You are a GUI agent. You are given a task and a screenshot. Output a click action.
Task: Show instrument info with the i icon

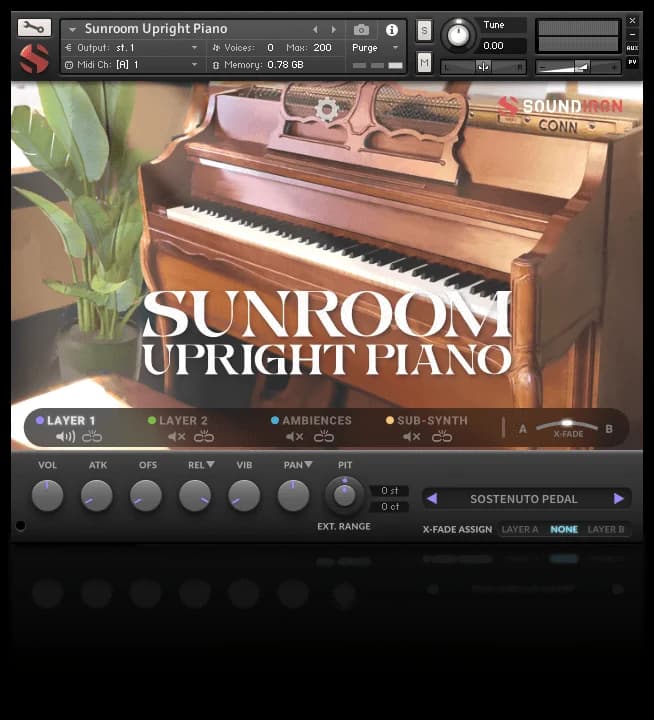pos(391,30)
